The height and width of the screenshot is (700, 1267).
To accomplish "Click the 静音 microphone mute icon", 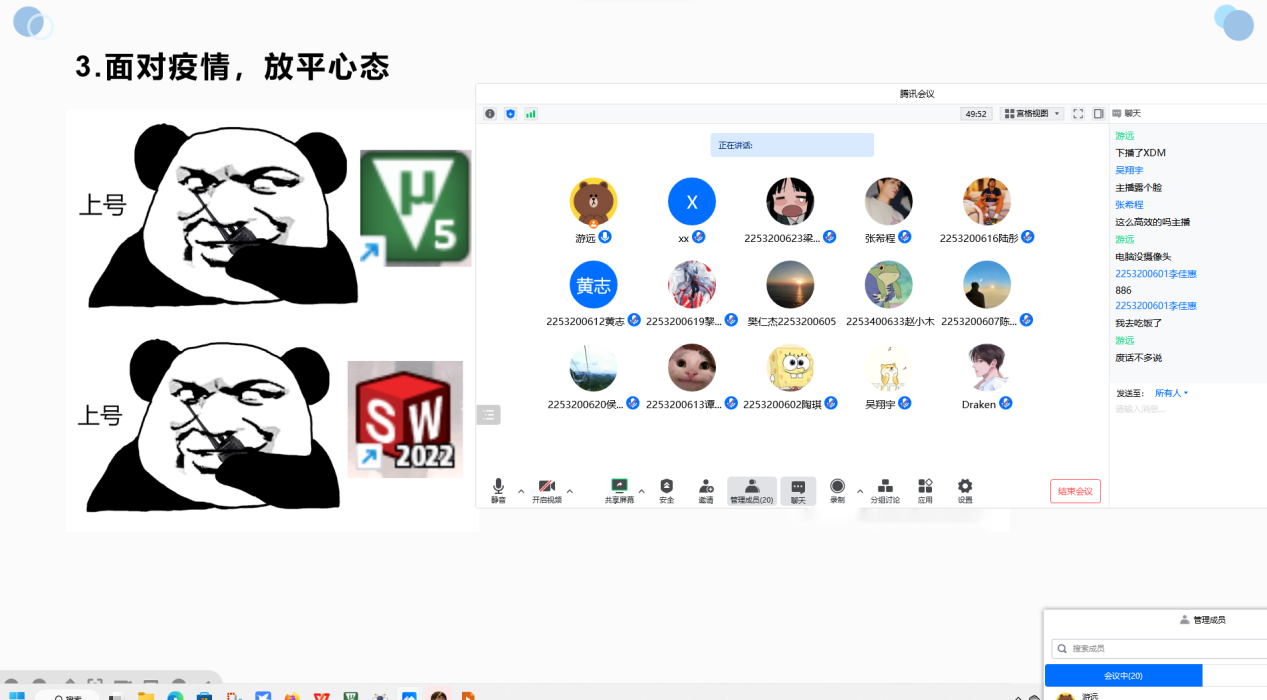I will [498, 486].
